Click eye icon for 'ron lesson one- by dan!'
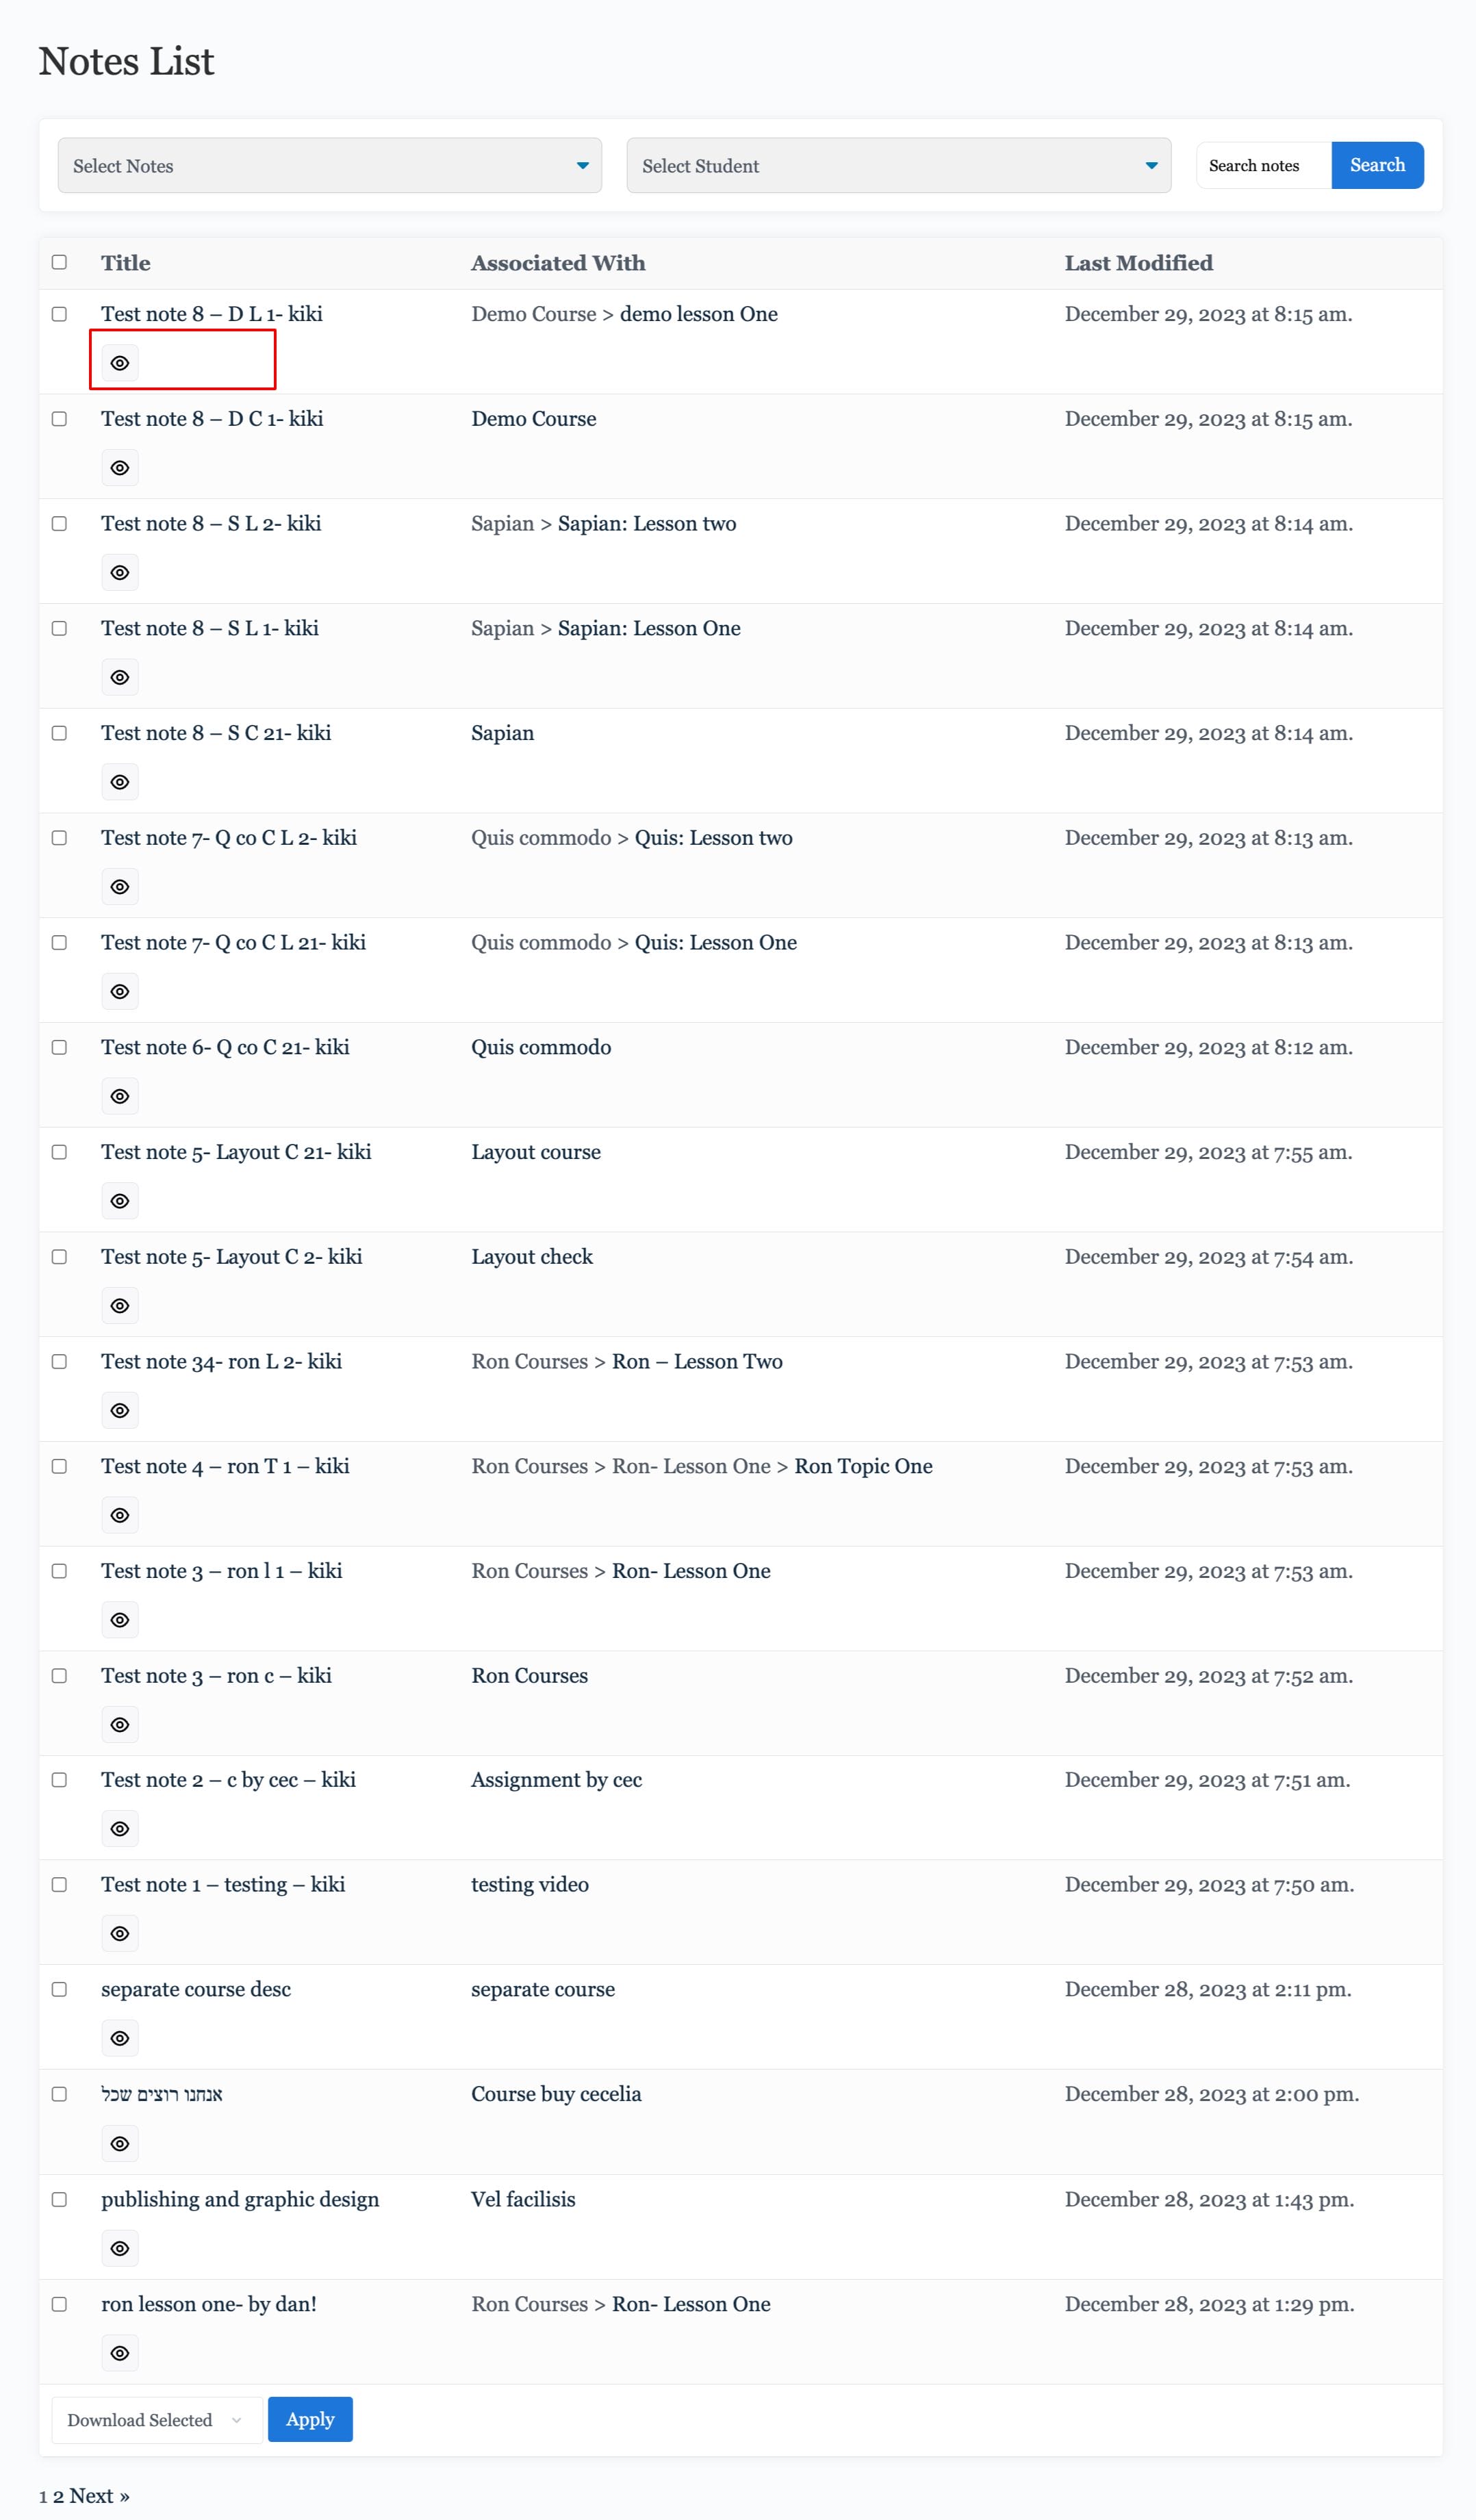The height and width of the screenshot is (2520, 1476). click(120, 2353)
